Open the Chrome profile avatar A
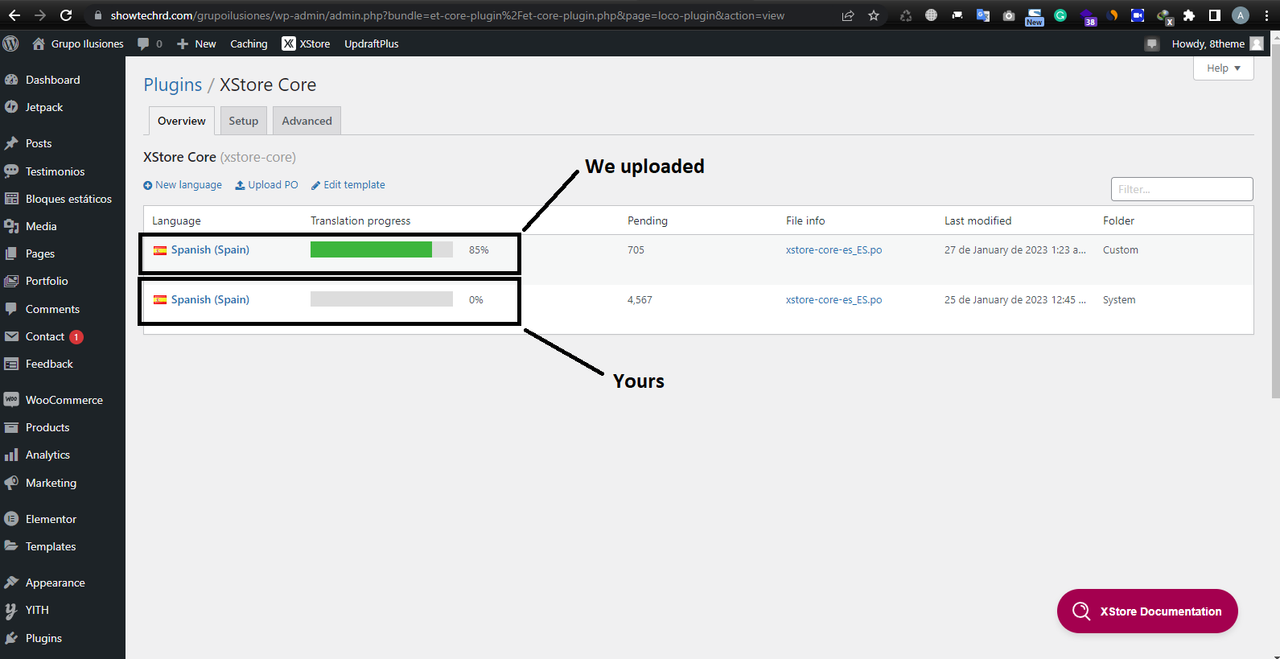The width and height of the screenshot is (1280, 659). [x=1240, y=15]
